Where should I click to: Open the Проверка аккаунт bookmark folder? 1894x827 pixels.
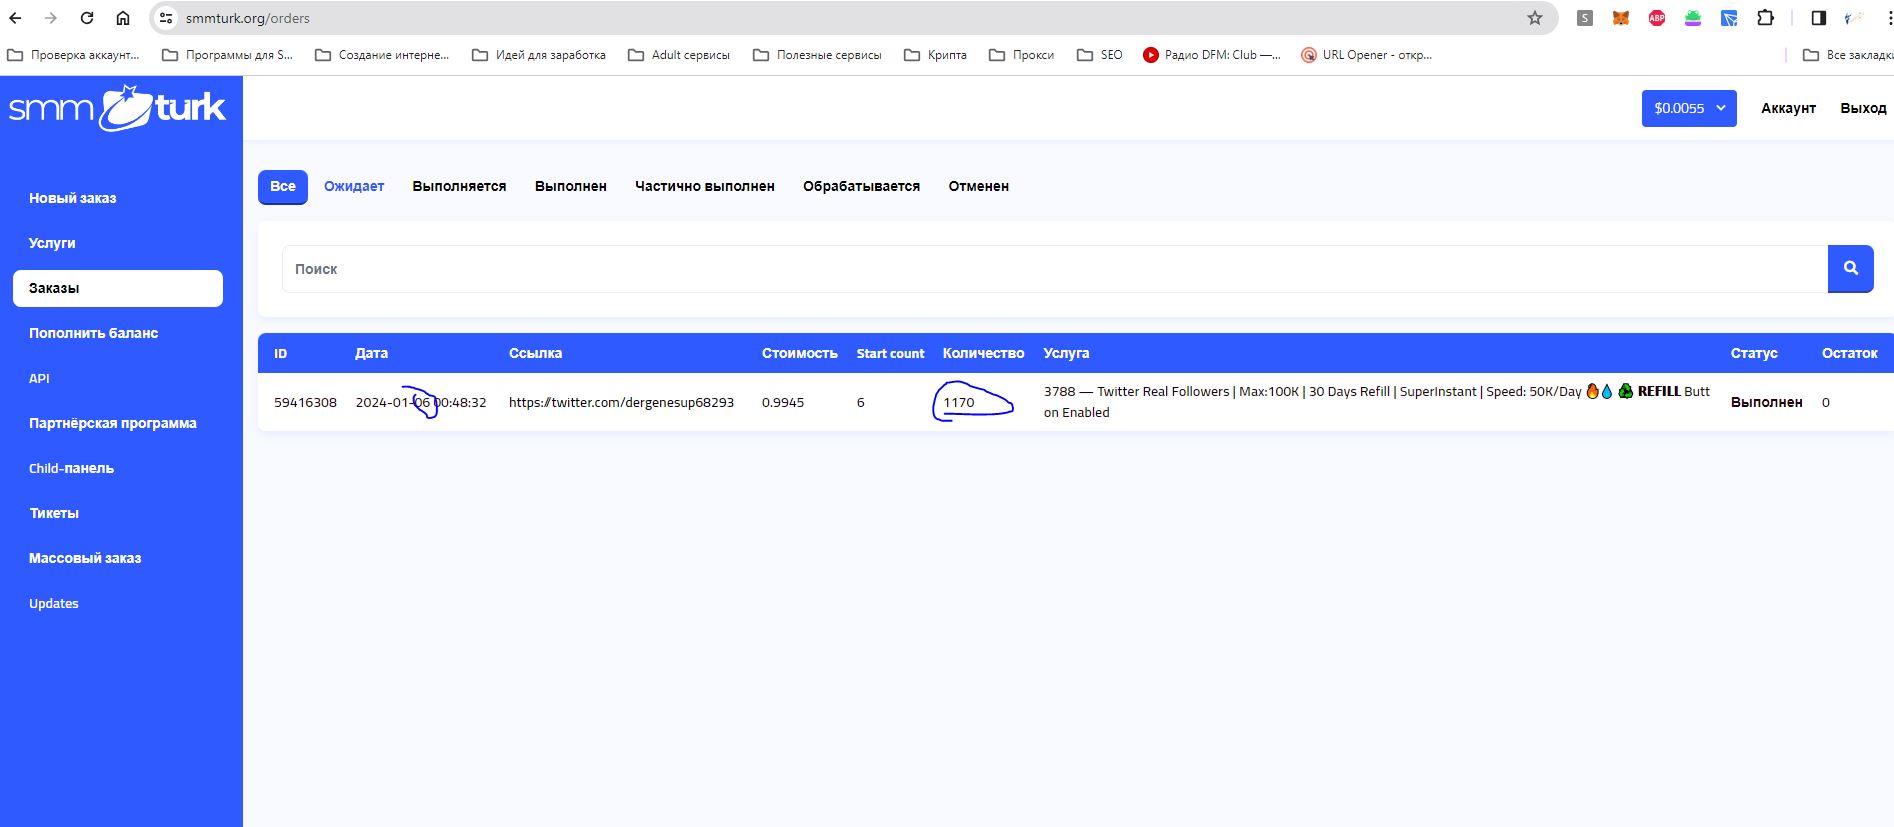tap(74, 55)
